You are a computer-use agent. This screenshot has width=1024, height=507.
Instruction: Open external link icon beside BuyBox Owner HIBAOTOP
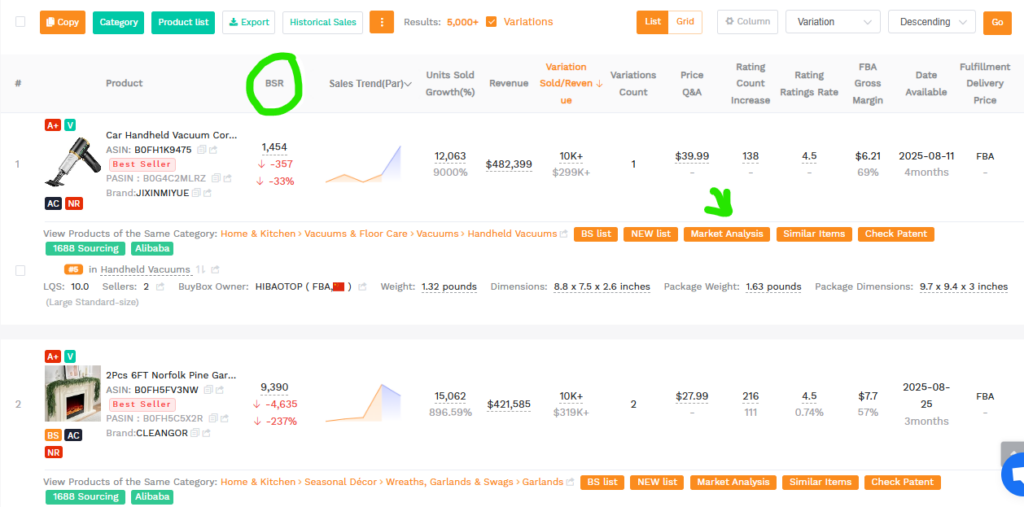click(361, 287)
